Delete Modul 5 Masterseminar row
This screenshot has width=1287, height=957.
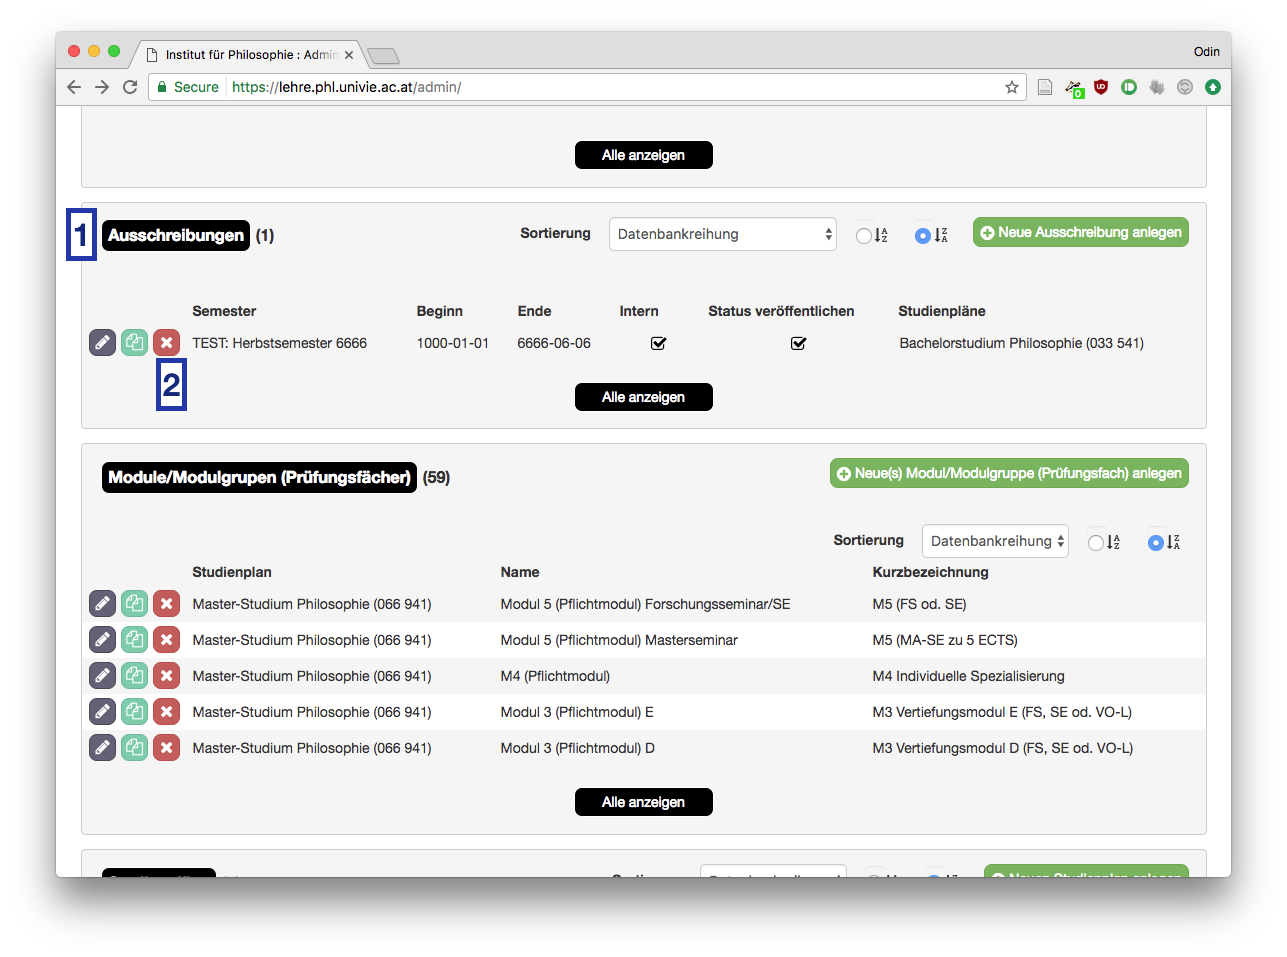[x=167, y=640]
